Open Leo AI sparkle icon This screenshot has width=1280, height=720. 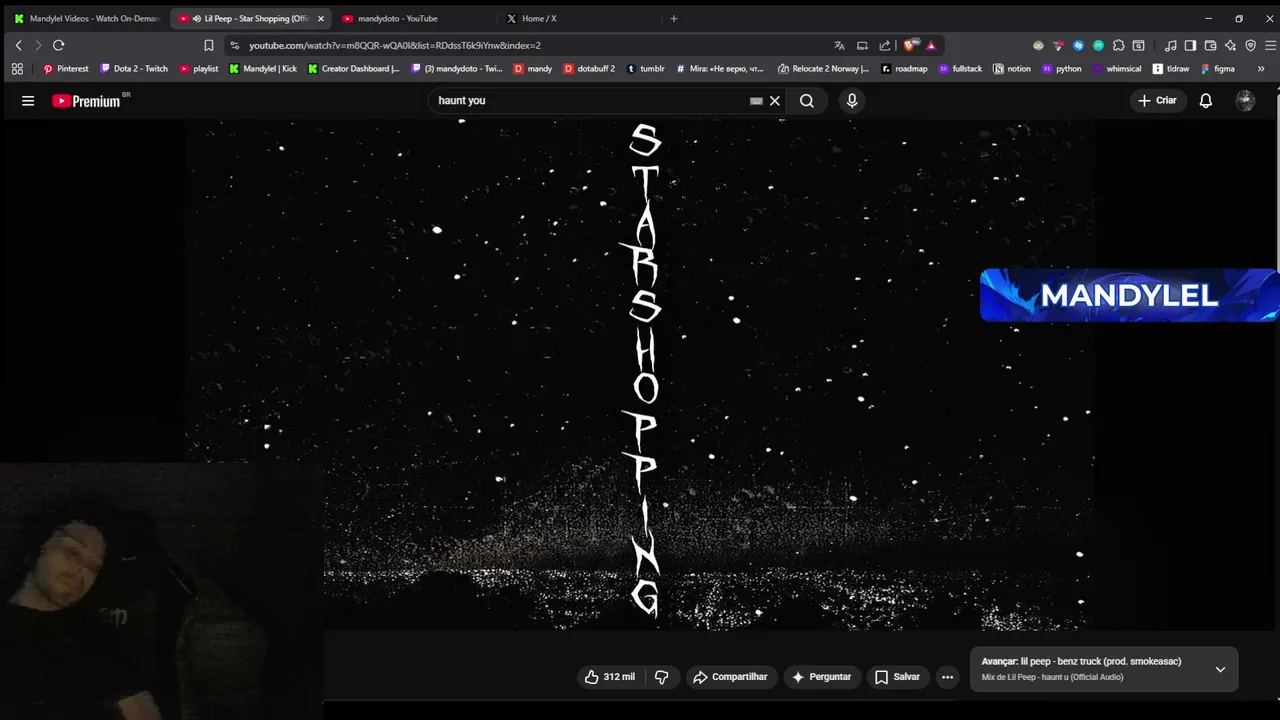click(1230, 45)
